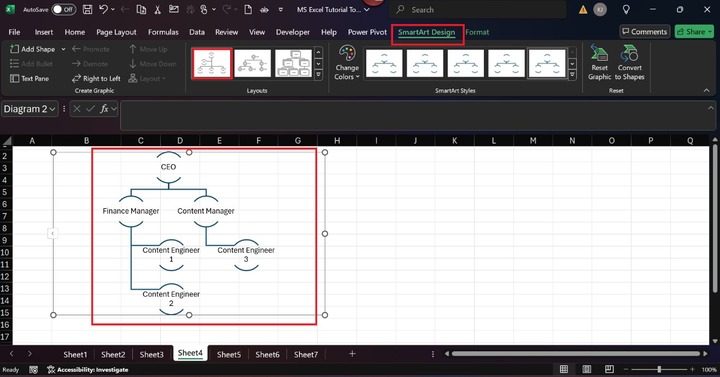Switch to Page Layout view icon
720x377 pixels.
pyautogui.click(x=586, y=369)
